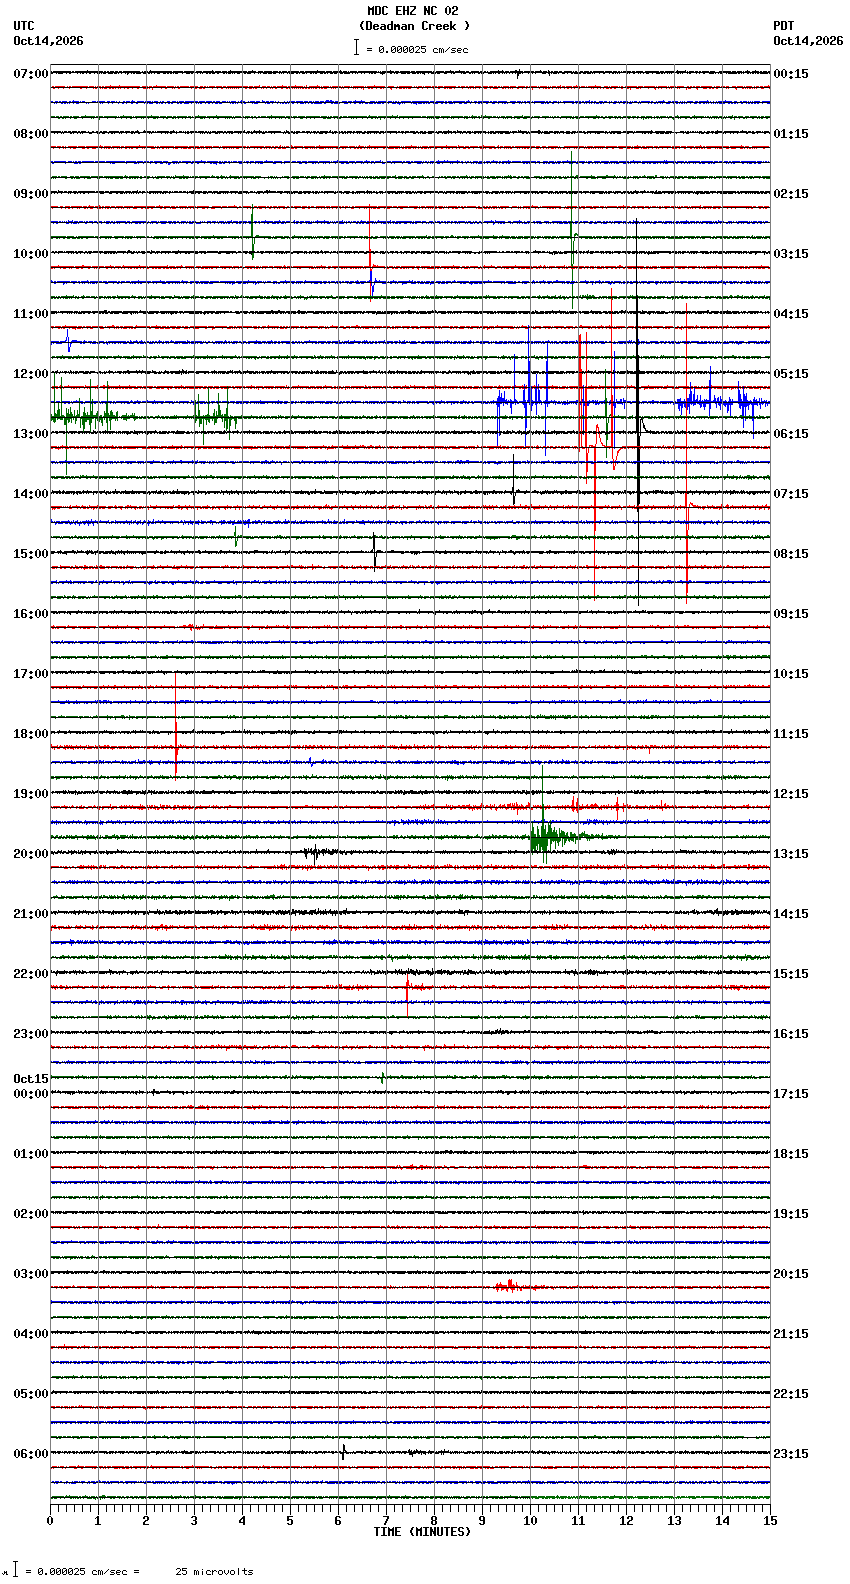Click the Oct15 date change label

tap(31, 1079)
